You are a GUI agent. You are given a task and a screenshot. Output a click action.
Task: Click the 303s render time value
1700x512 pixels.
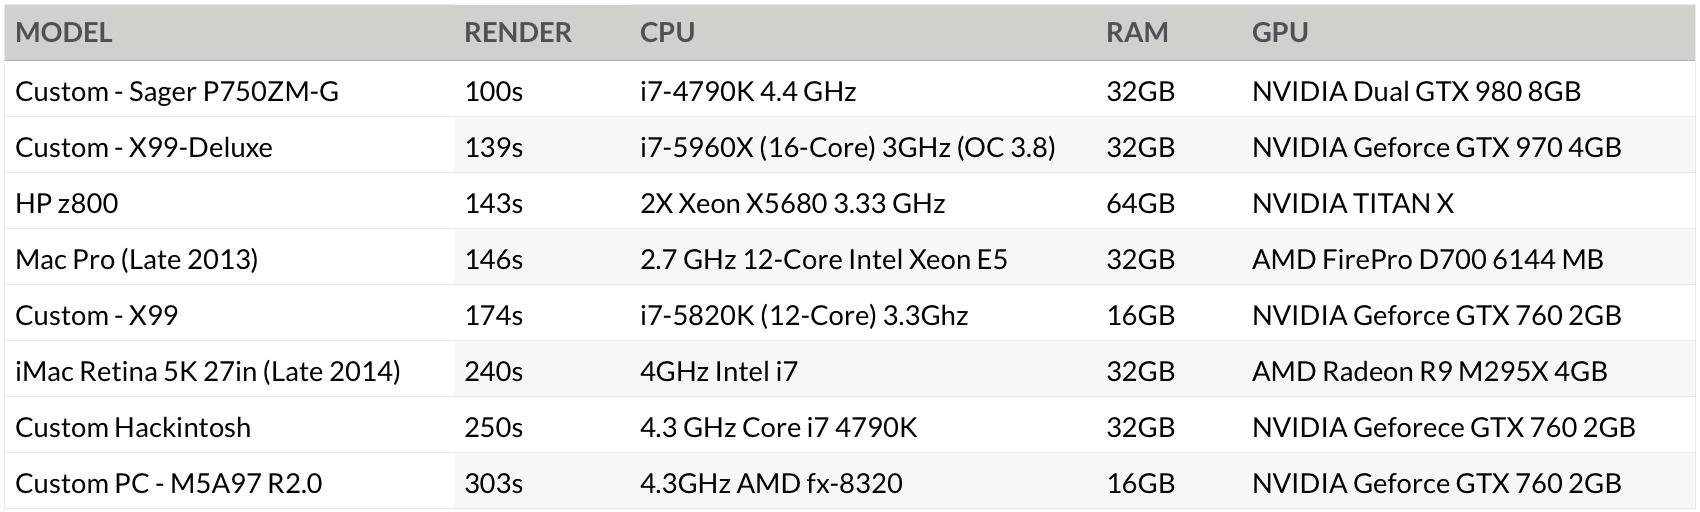pyautogui.click(x=493, y=484)
